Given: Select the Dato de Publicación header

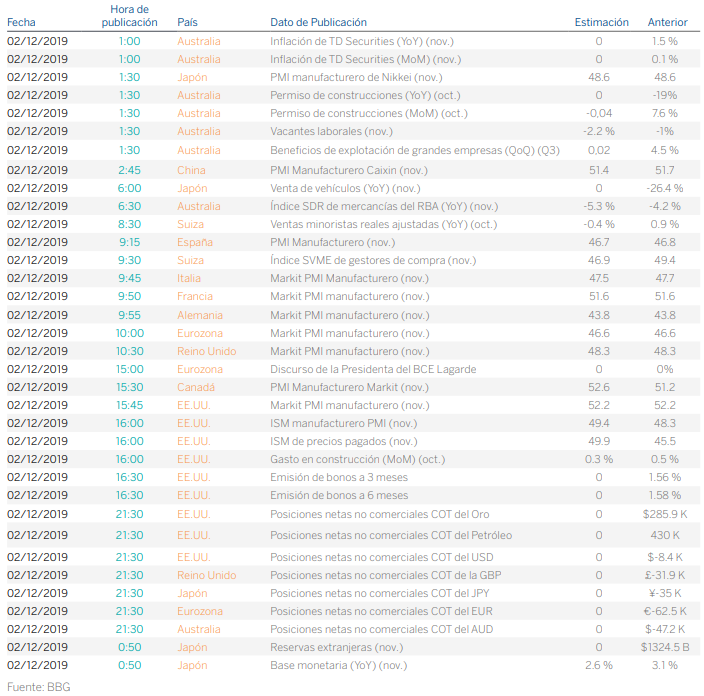Looking at the screenshot, I should tap(318, 22).
